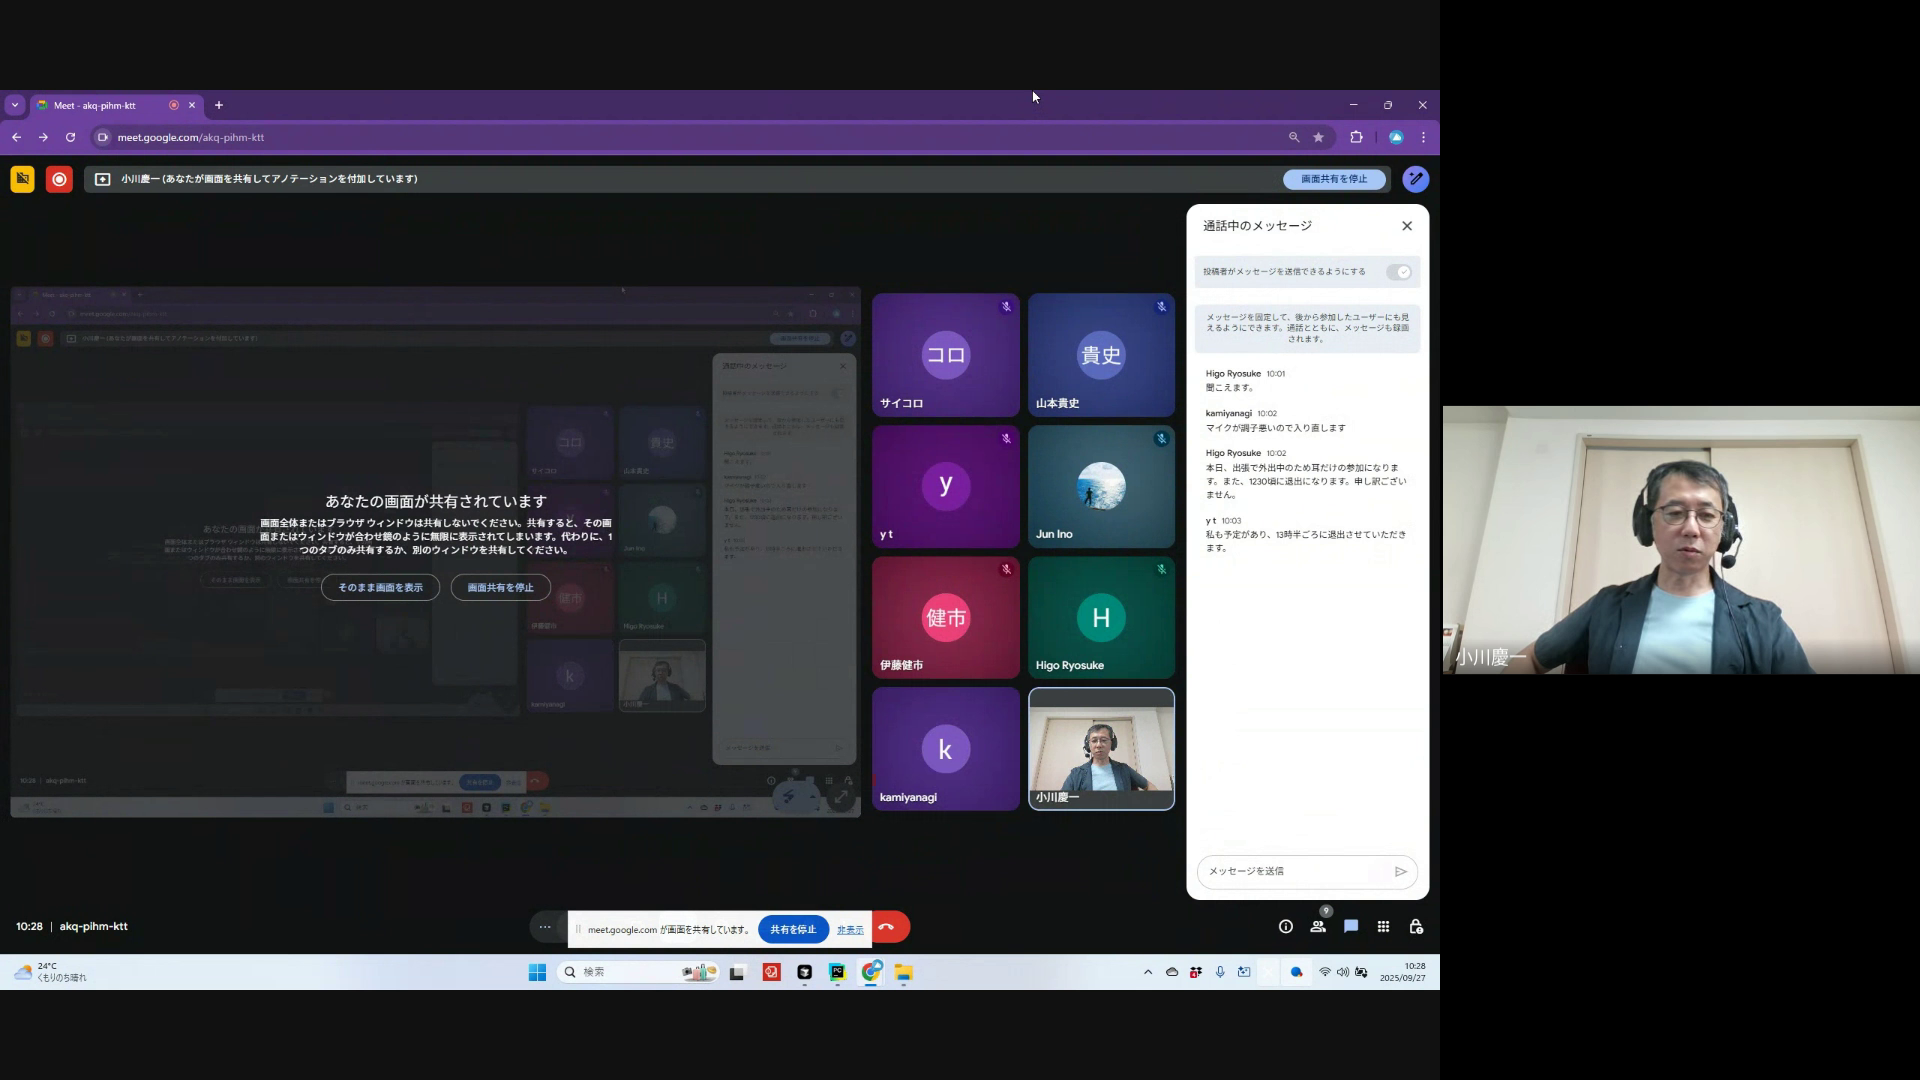Image resolution: width=1920 pixels, height=1080 pixels.
Task: Click the send message arrow
Action: tap(1400, 871)
